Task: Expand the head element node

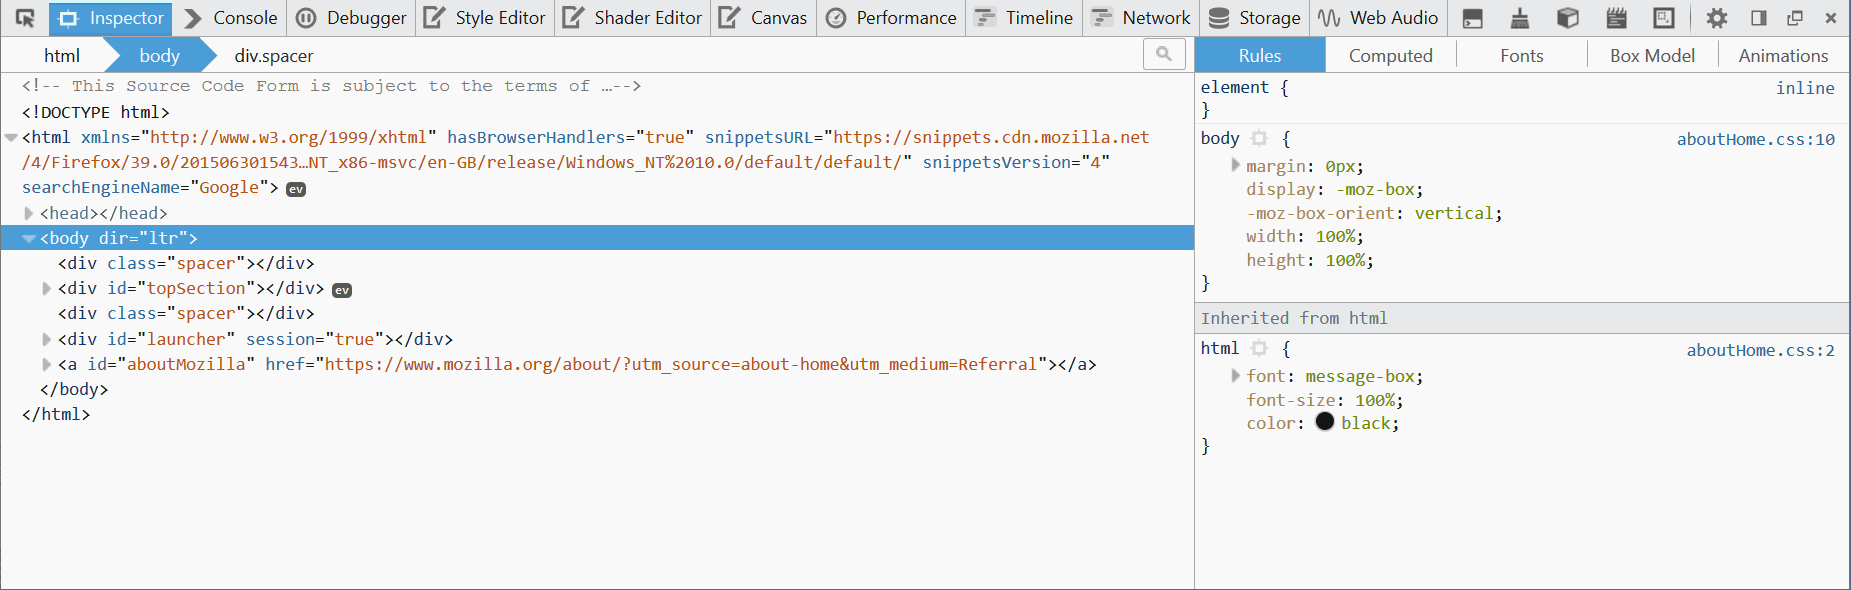Action: tap(29, 213)
